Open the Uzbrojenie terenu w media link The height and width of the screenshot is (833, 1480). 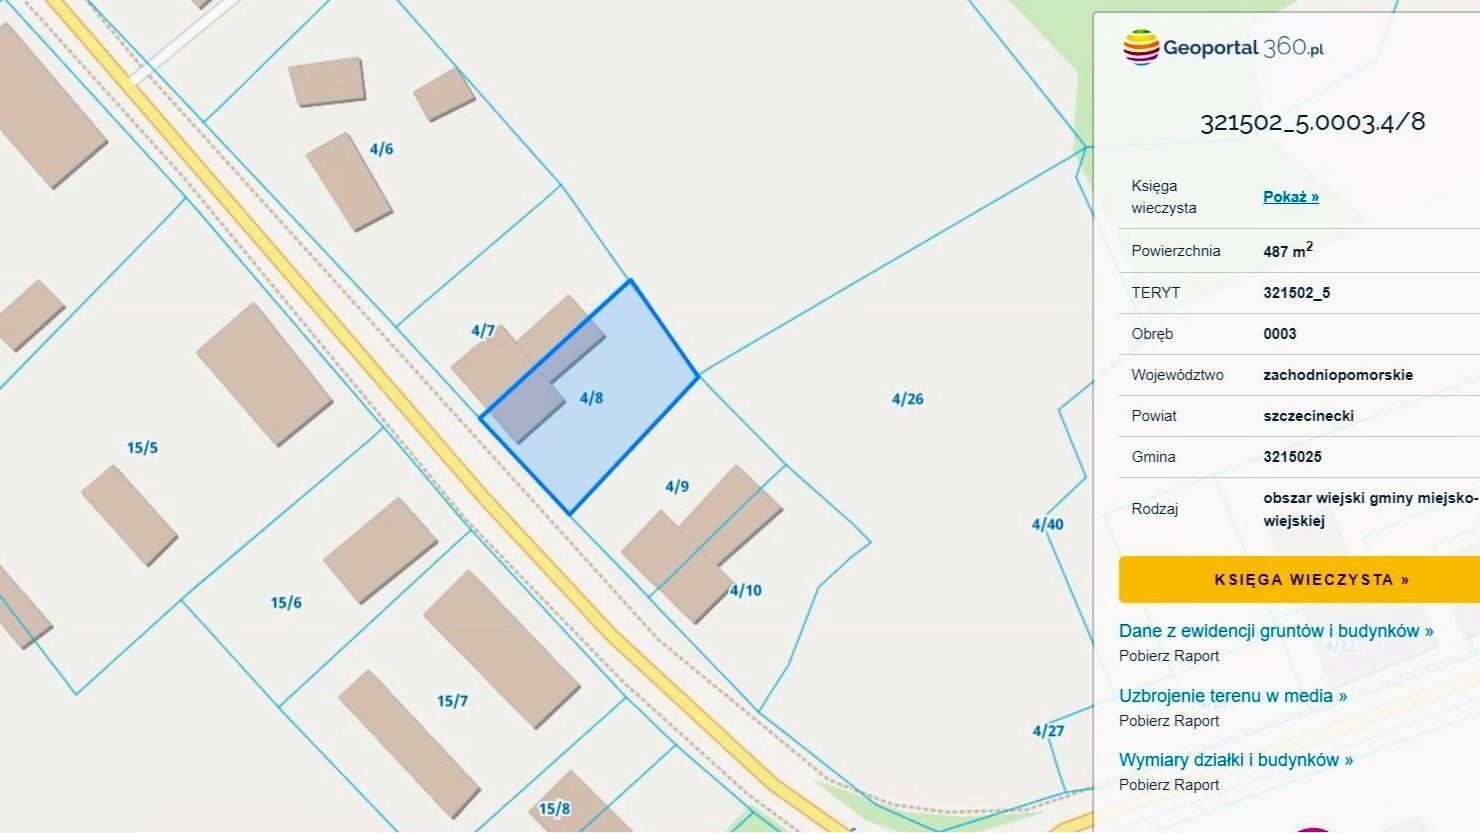[x=1232, y=696]
